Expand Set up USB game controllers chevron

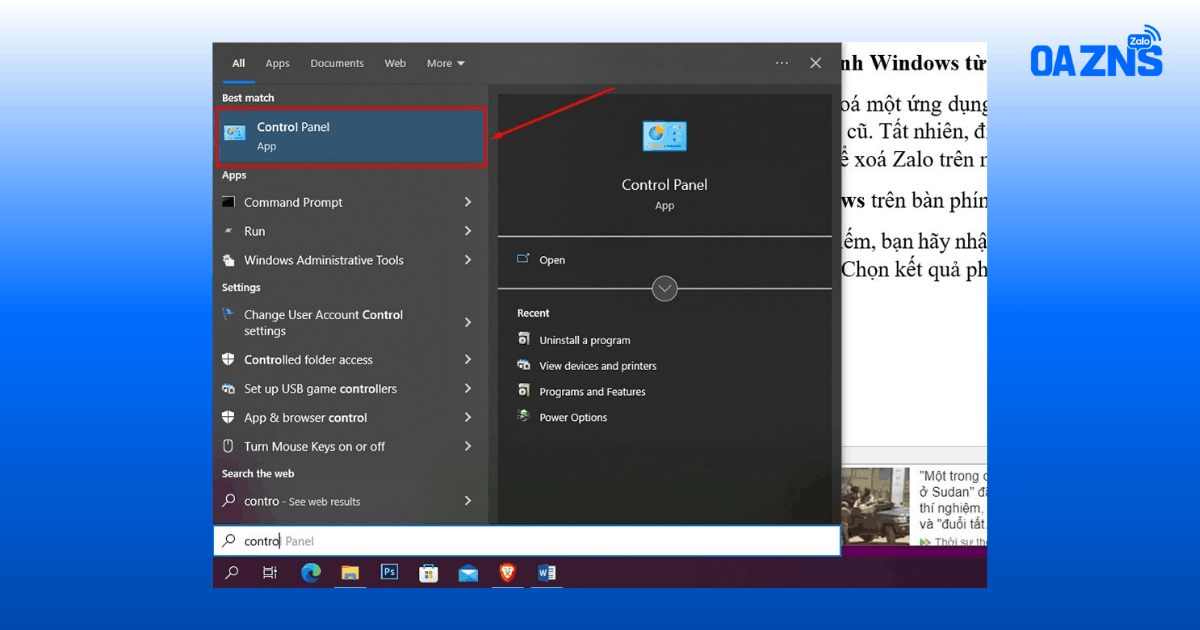click(x=468, y=389)
